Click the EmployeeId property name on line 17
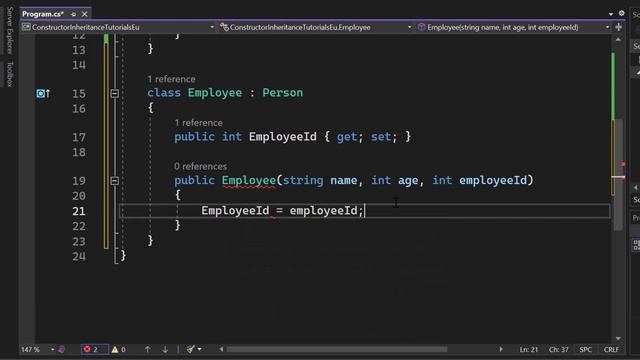Viewport: 640px width, 360px height. click(x=282, y=137)
